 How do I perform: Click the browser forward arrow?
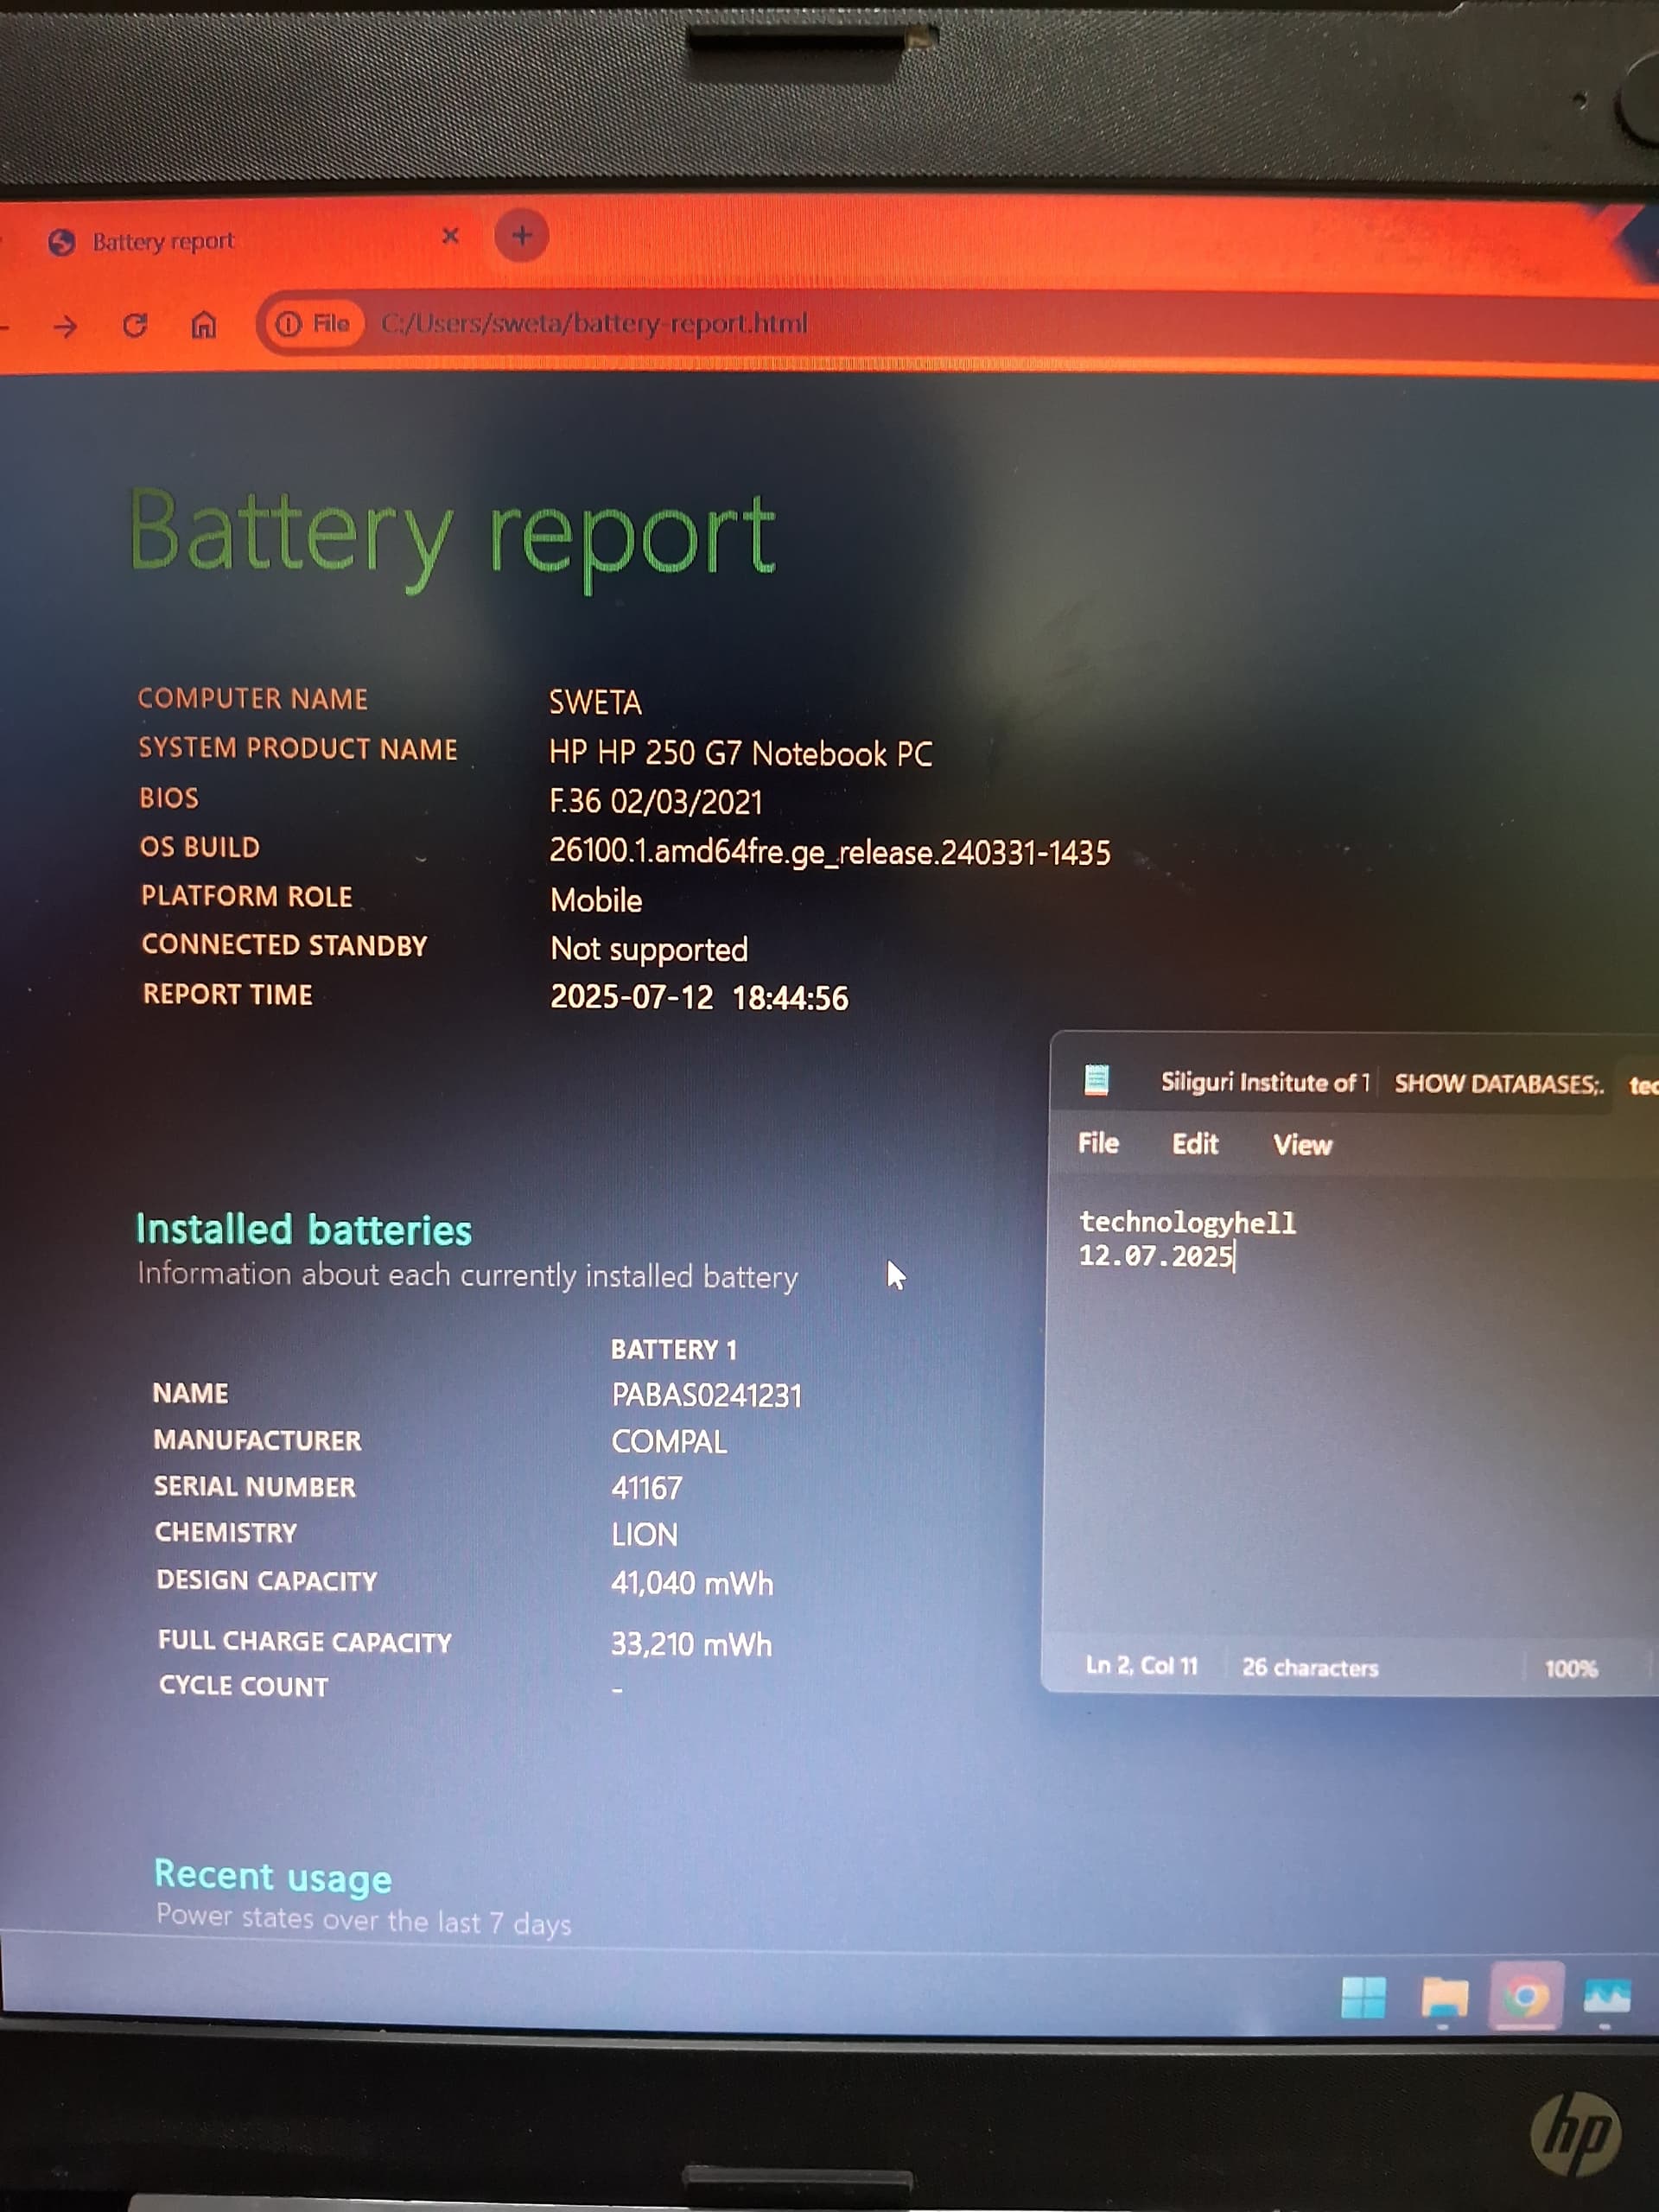coord(66,326)
